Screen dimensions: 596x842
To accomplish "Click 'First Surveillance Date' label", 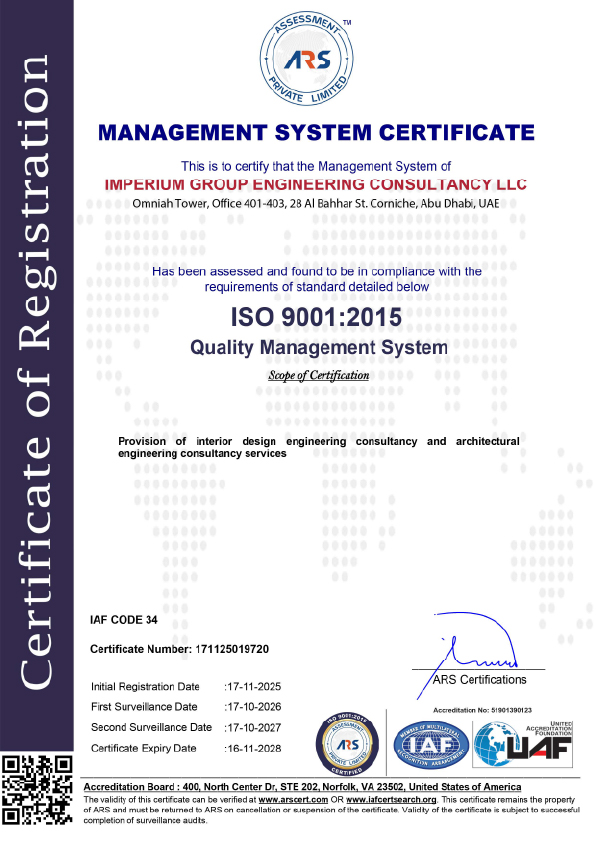I will (144, 707).
